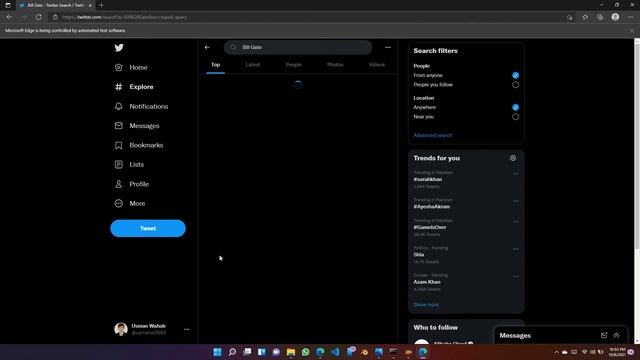Open the #GameIsOver trend

point(429,227)
